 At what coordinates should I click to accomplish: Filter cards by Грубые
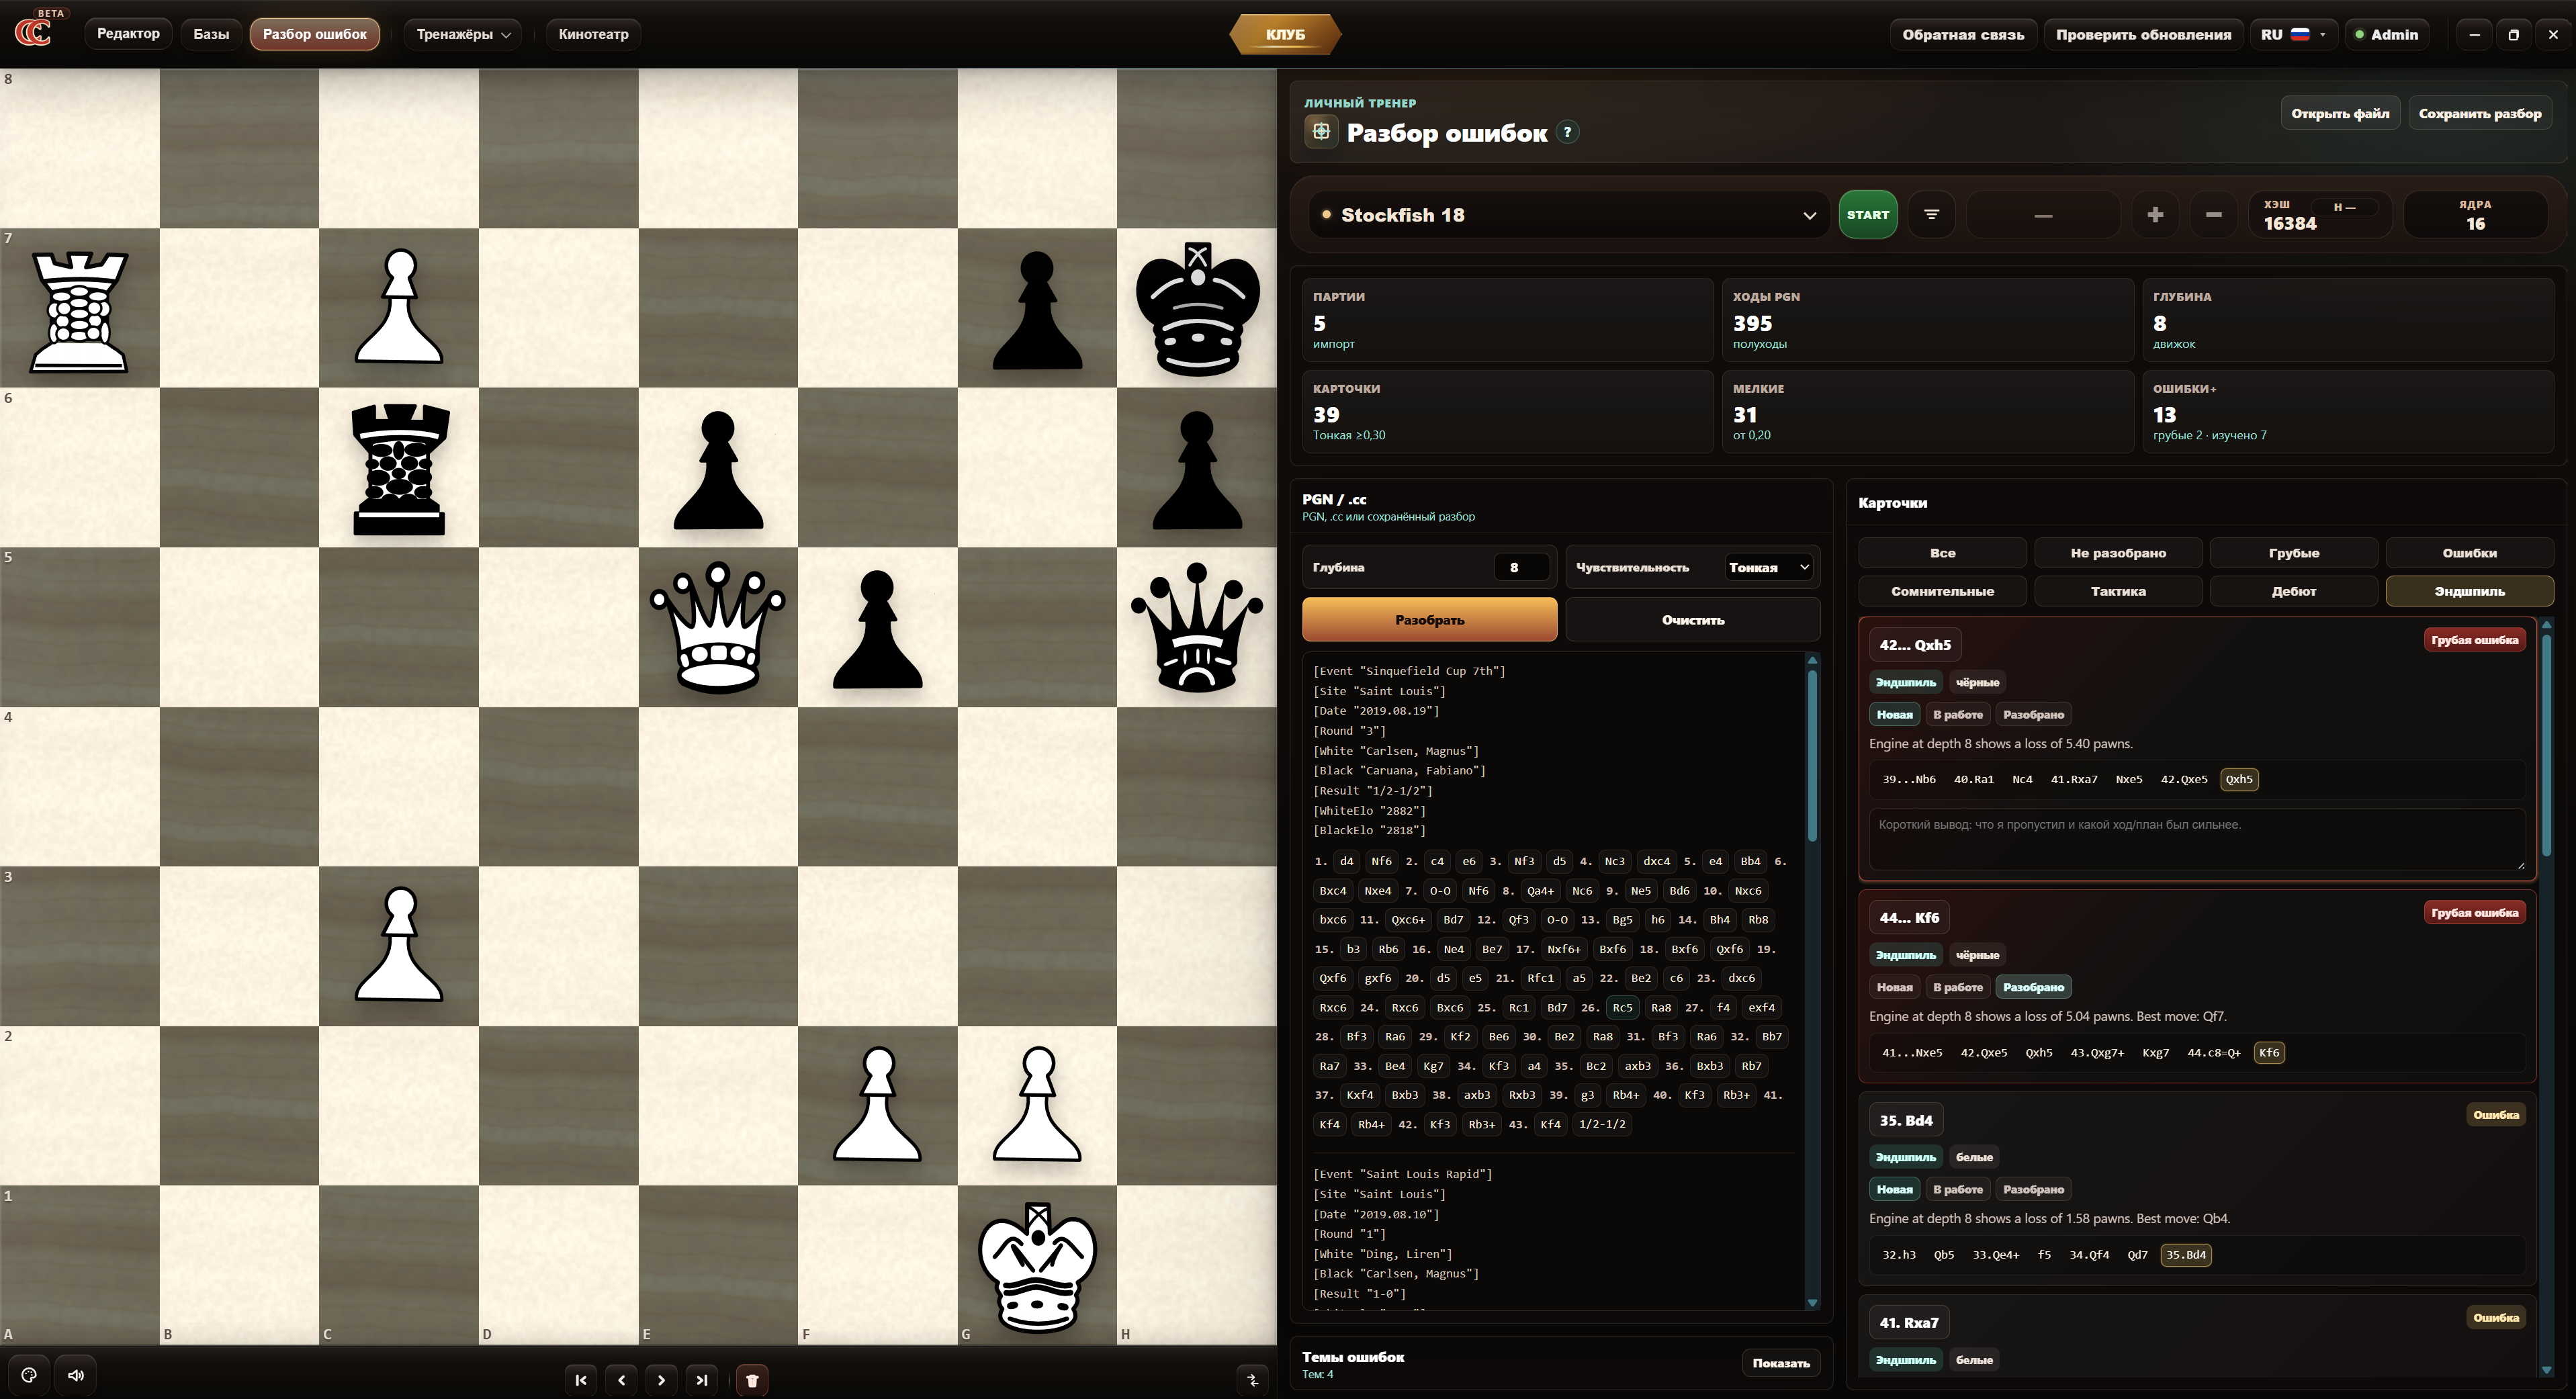[2294, 553]
